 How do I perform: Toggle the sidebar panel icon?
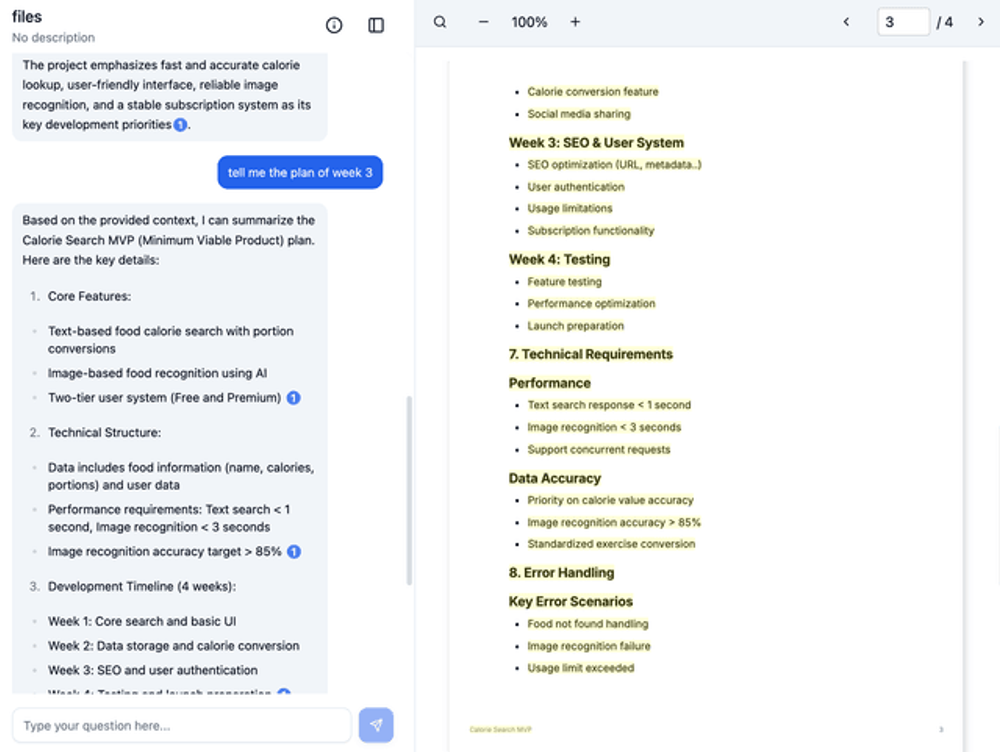[x=376, y=25]
